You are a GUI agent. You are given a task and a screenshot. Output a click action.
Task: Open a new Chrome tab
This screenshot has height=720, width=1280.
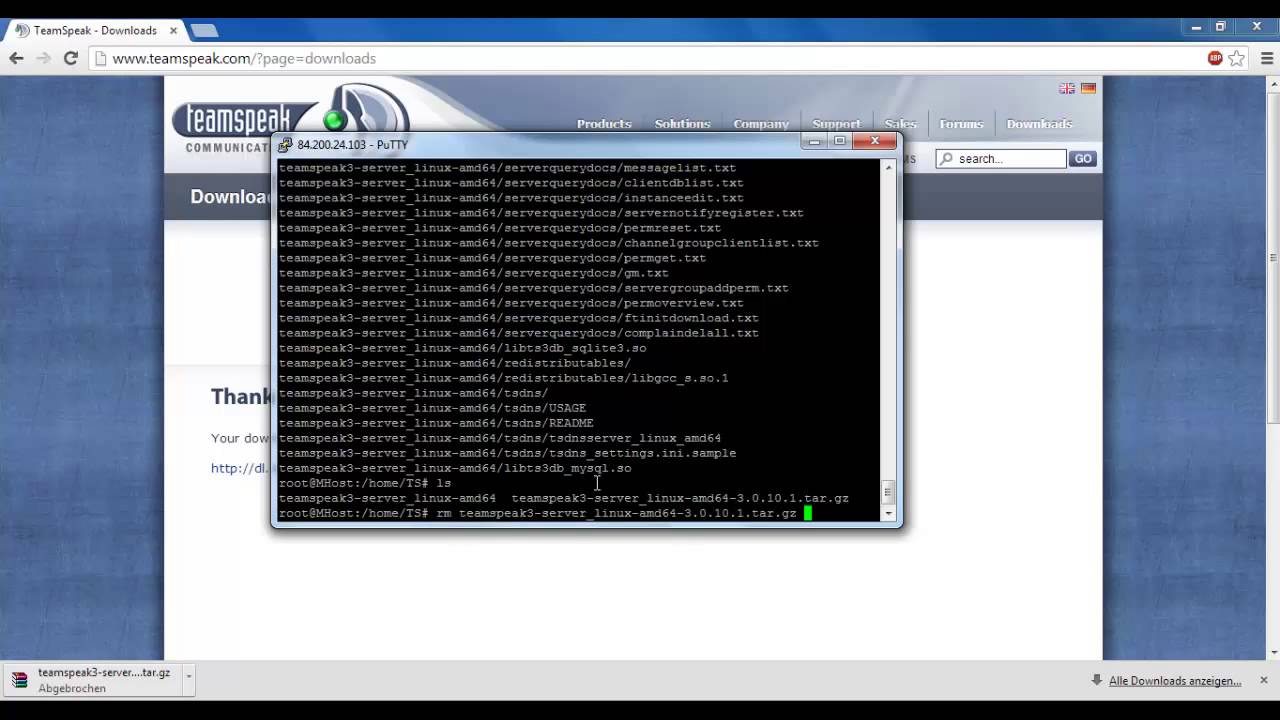(204, 30)
